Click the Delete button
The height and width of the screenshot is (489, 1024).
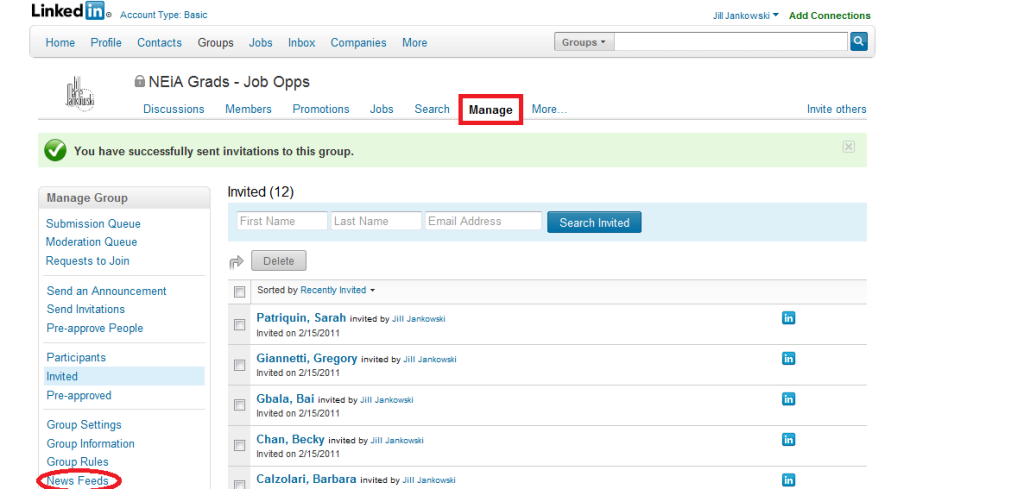click(279, 261)
